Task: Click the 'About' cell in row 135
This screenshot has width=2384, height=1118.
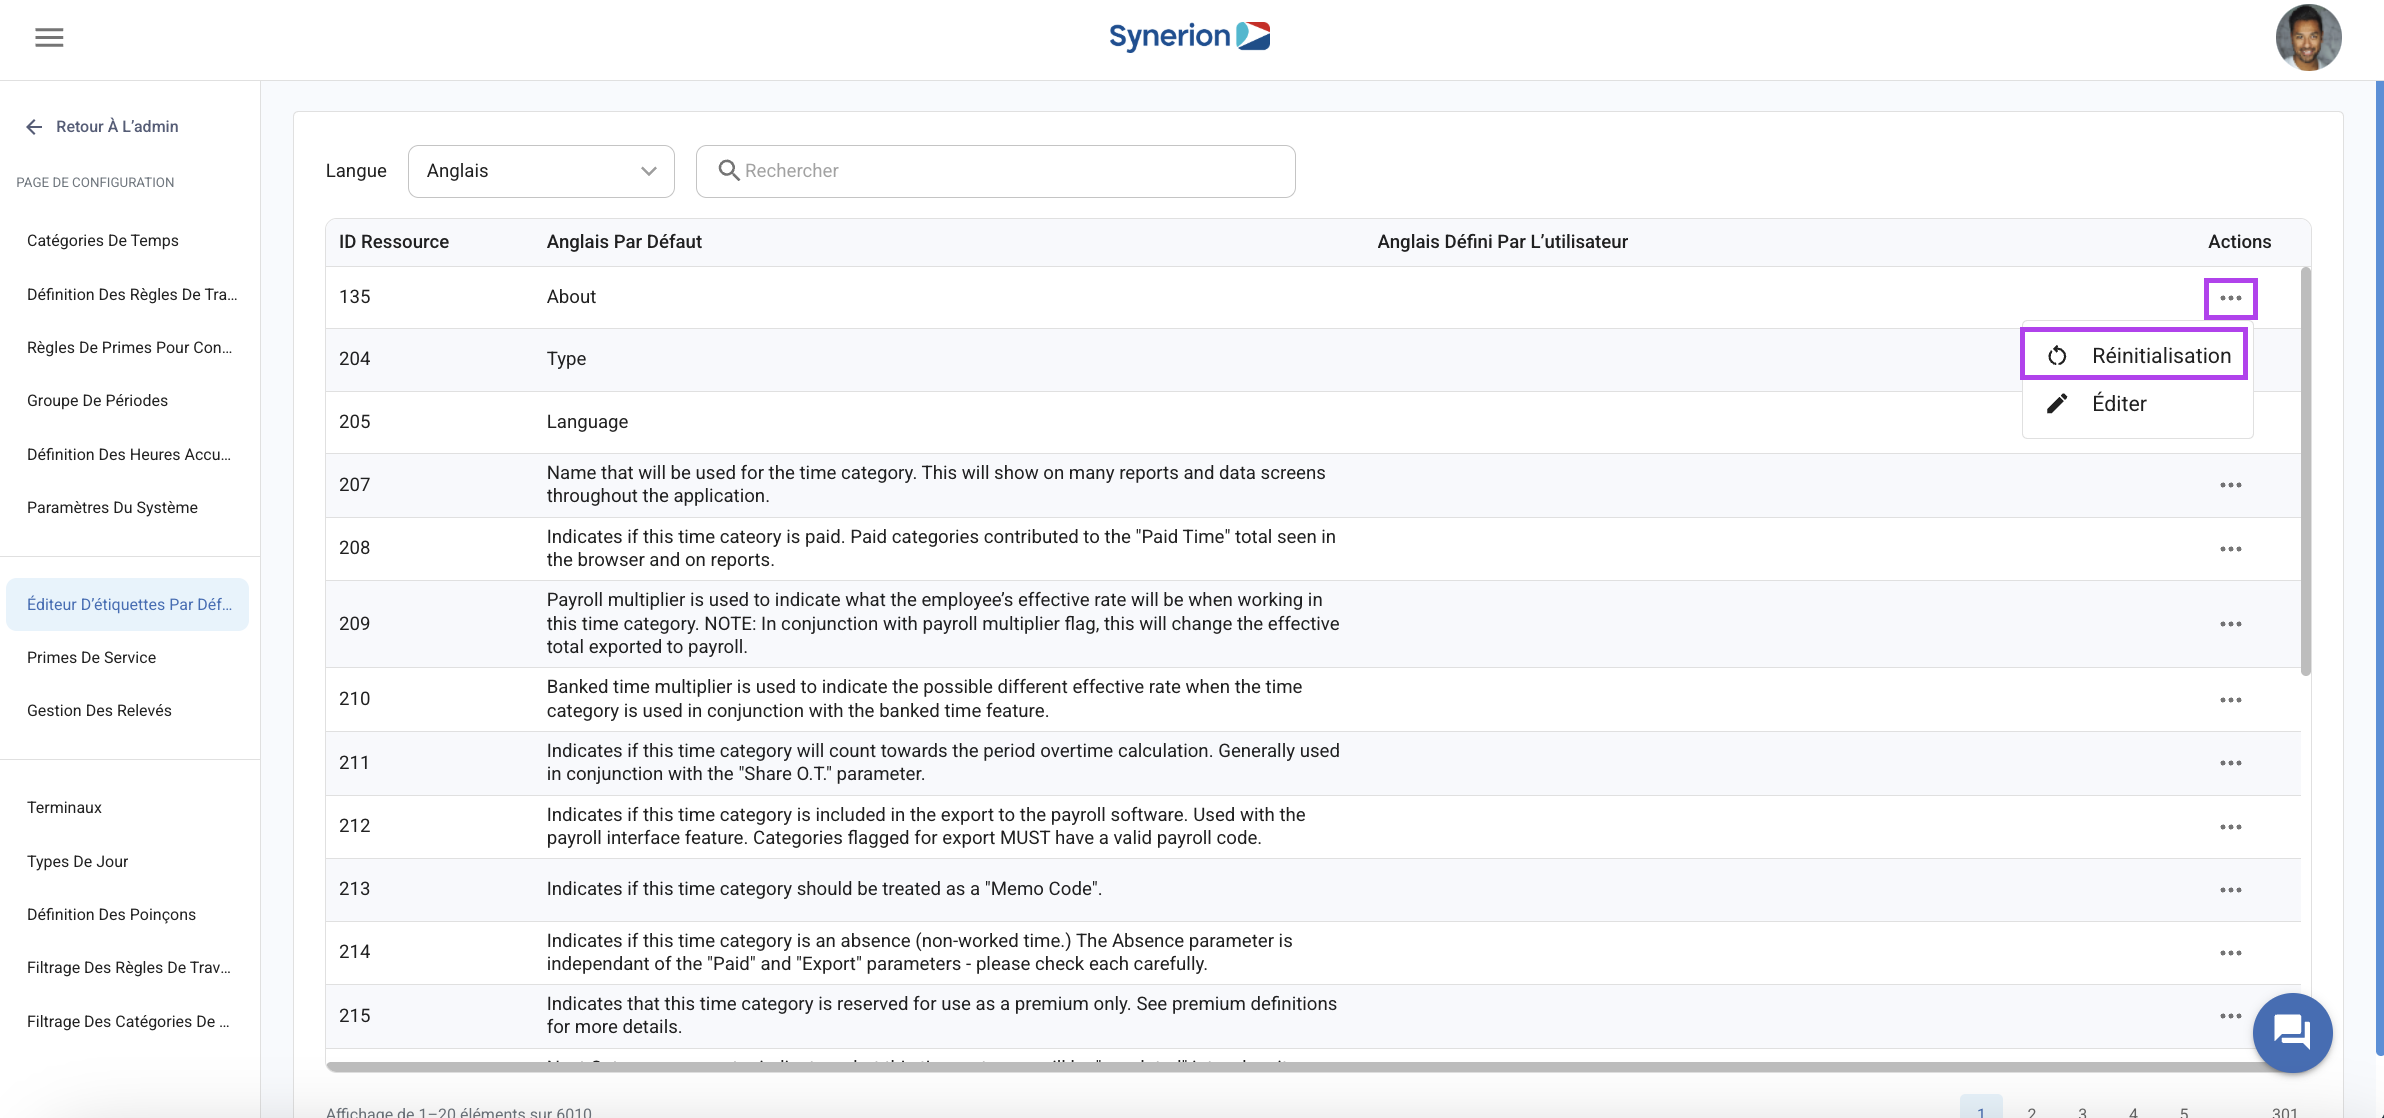Action: point(571,297)
